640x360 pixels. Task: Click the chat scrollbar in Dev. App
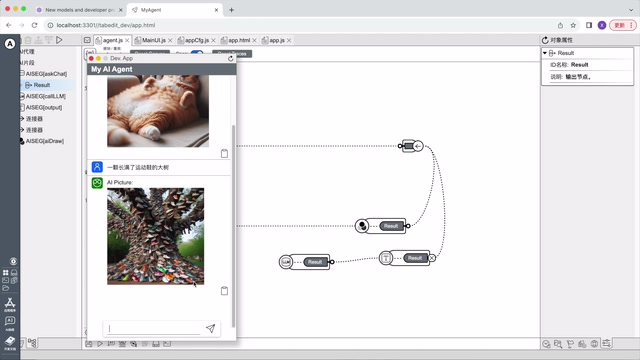233,226
